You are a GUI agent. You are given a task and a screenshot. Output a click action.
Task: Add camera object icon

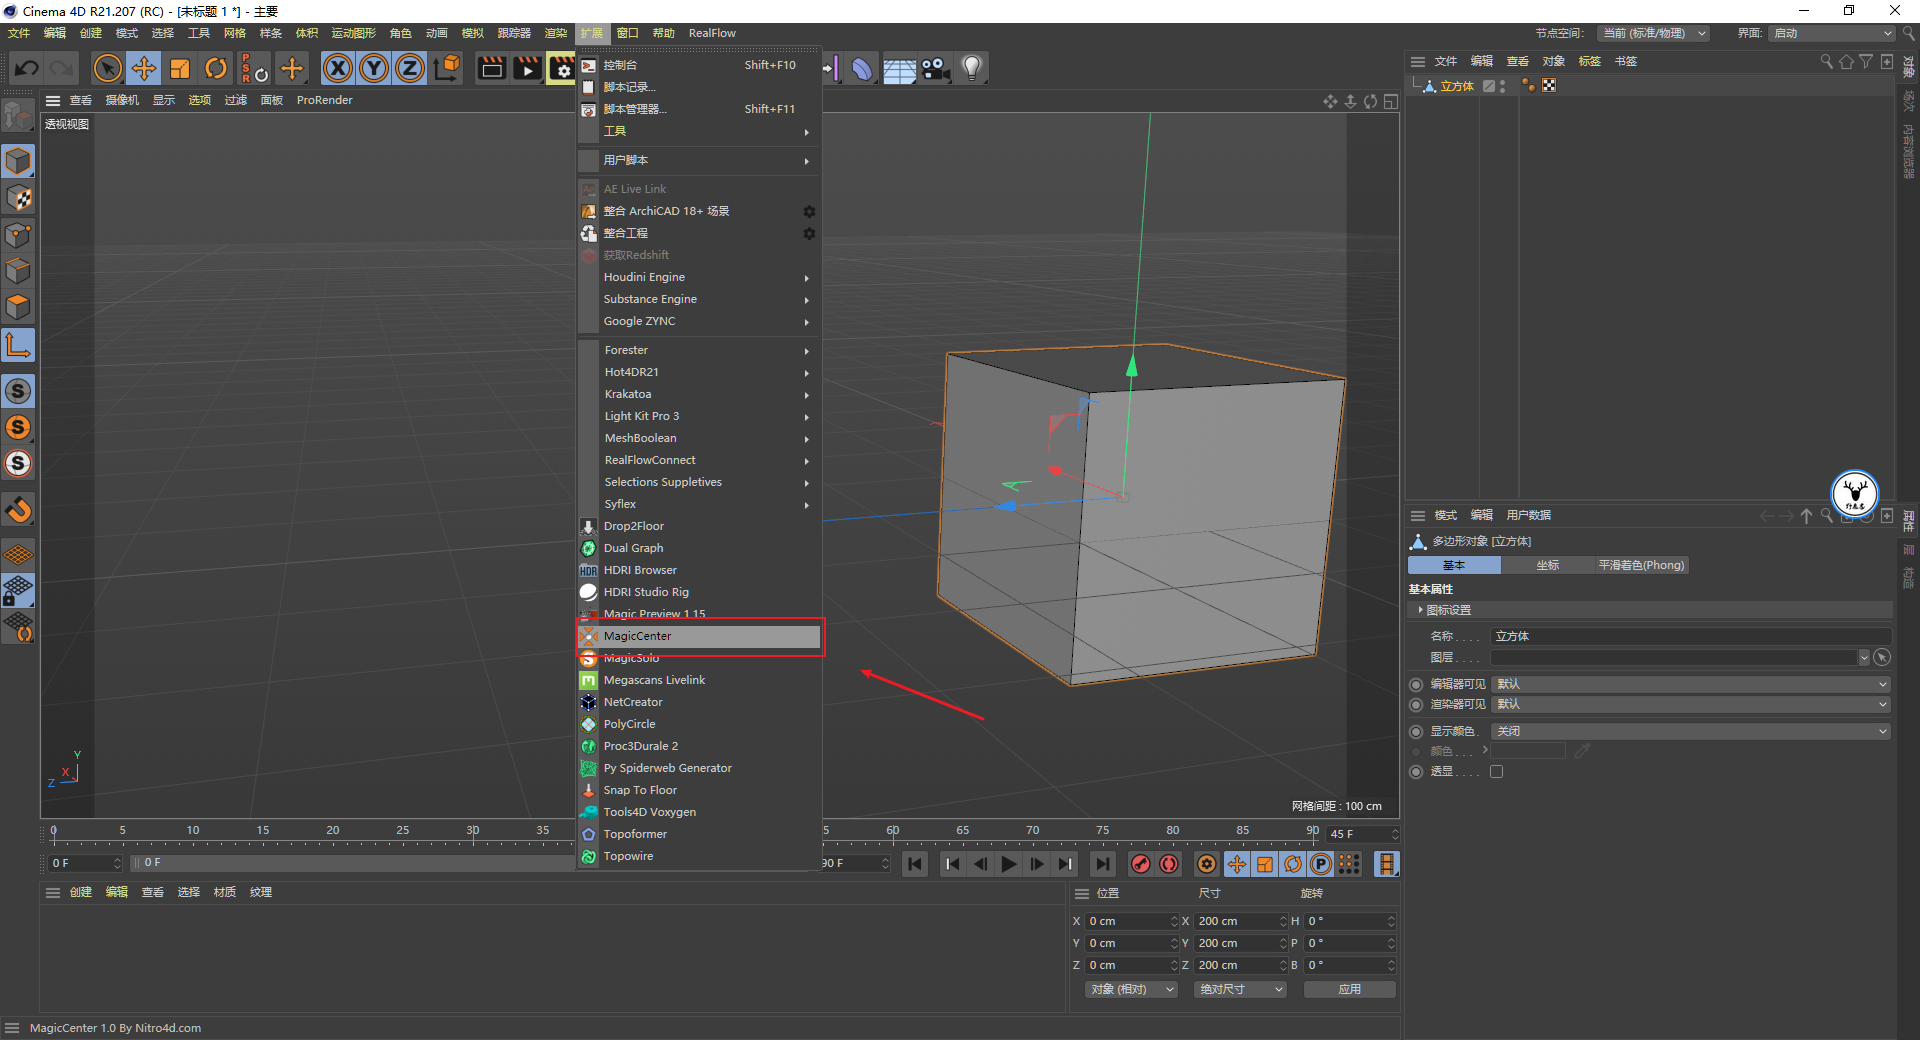click(x=936, y=68)
